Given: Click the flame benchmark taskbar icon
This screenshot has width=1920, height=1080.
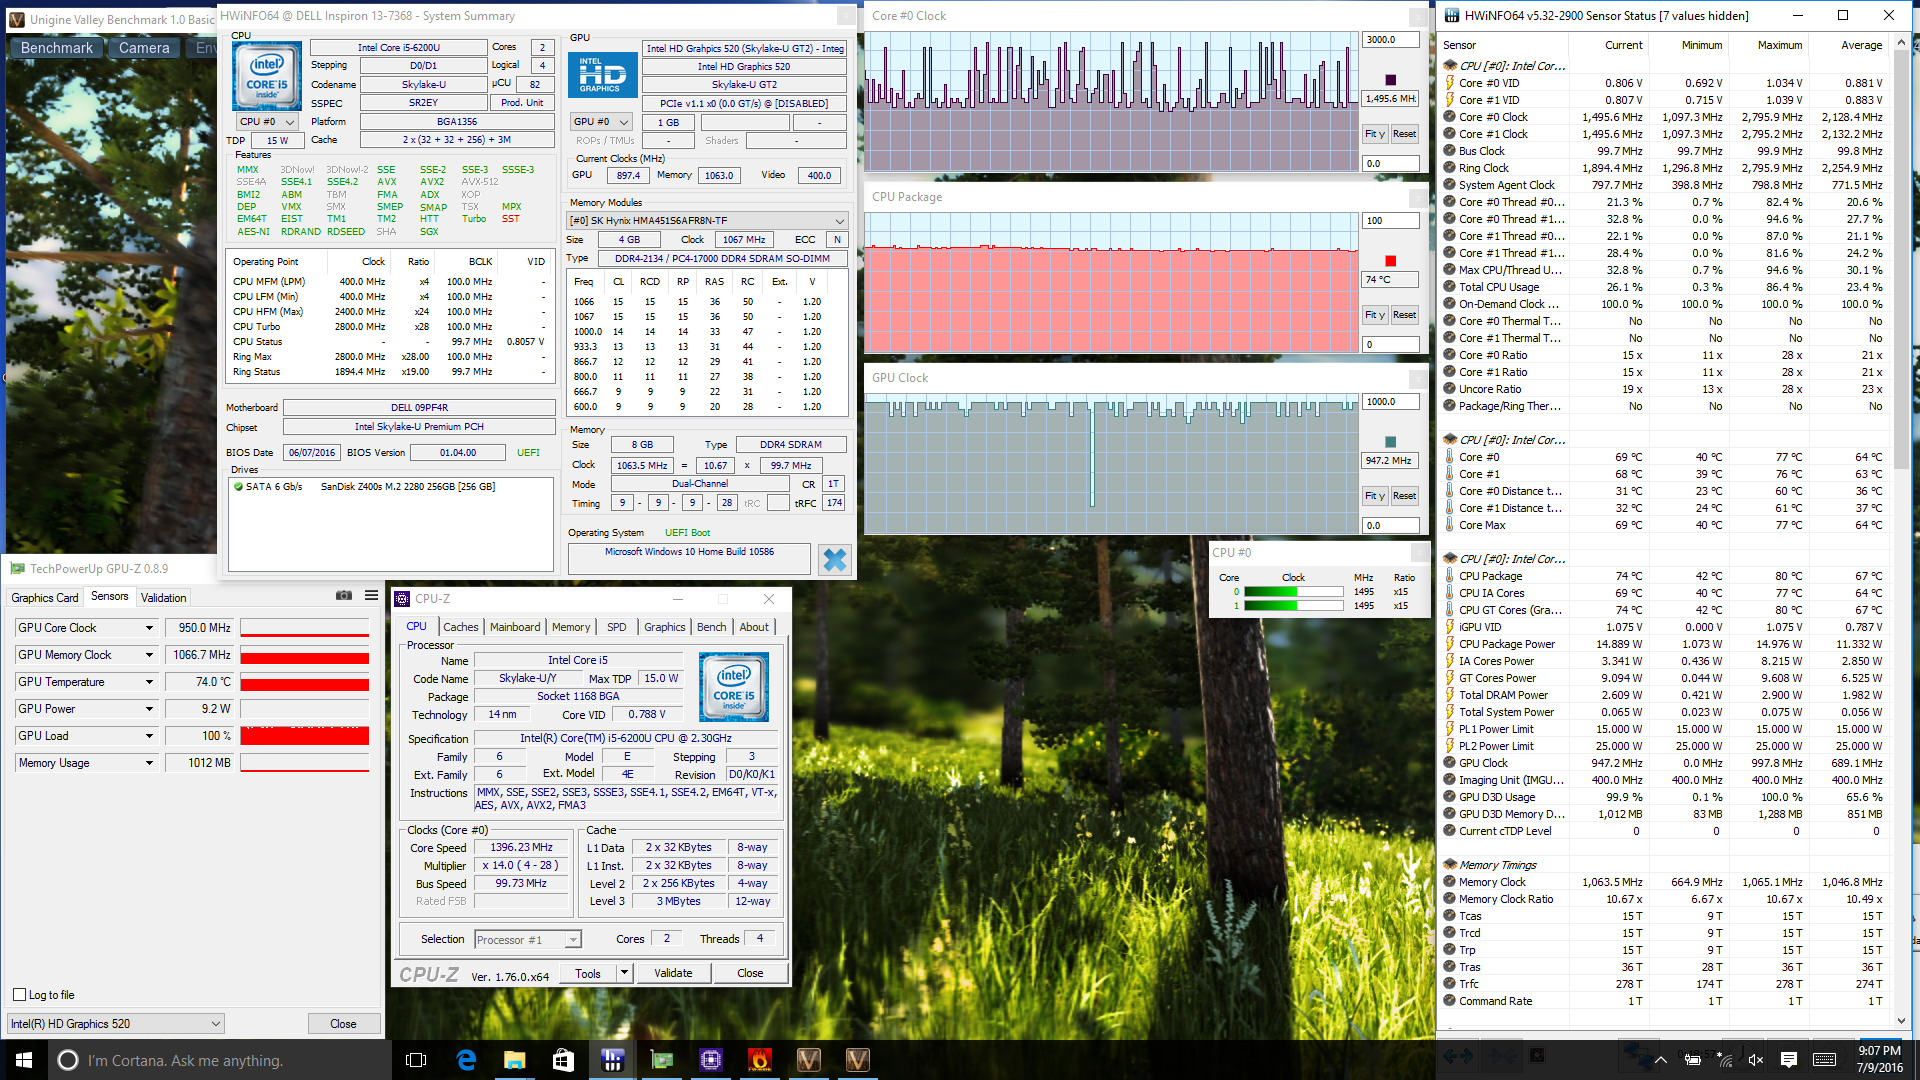Looking at the screenshot, I should coord(759,1060).
